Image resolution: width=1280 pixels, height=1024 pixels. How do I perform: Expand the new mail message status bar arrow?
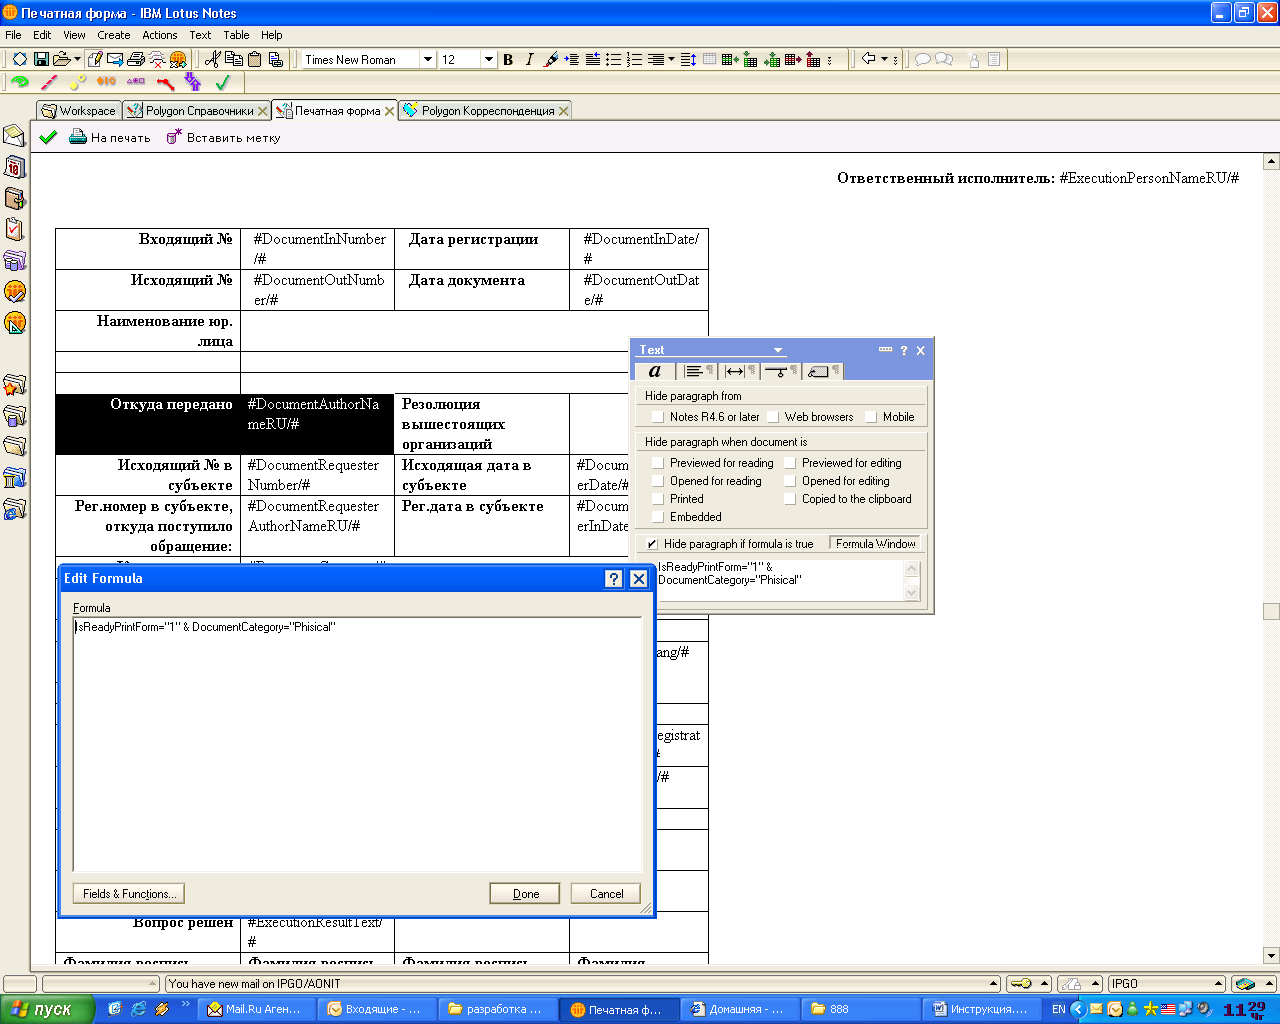(x=993, y=984)
